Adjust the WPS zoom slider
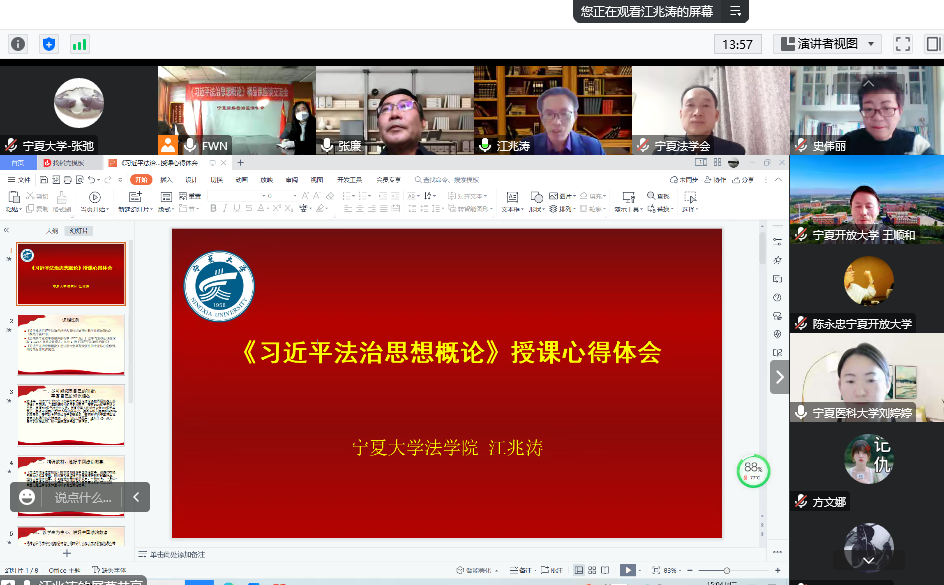This screenshot has width=944, height=585. pyautogui.click(x=726, y=570)
